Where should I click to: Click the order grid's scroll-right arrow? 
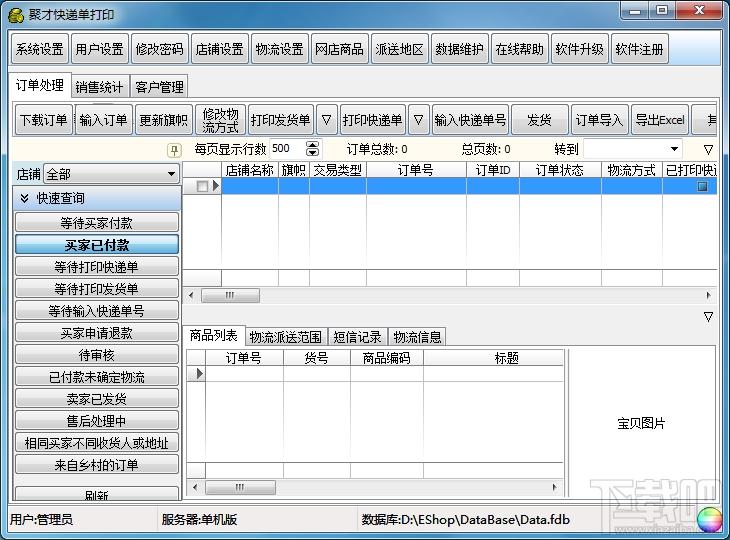tap(709, 295)
